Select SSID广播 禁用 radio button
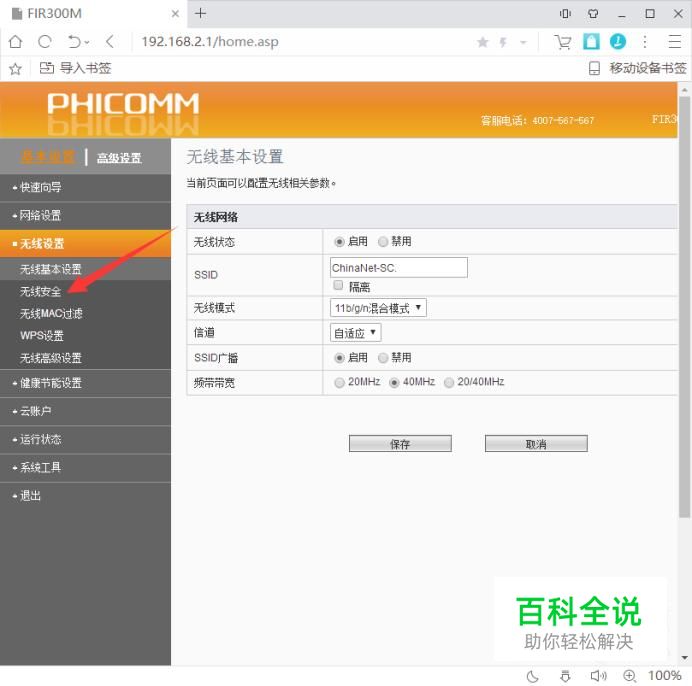The image size is (692, 686). click(383, 358)
